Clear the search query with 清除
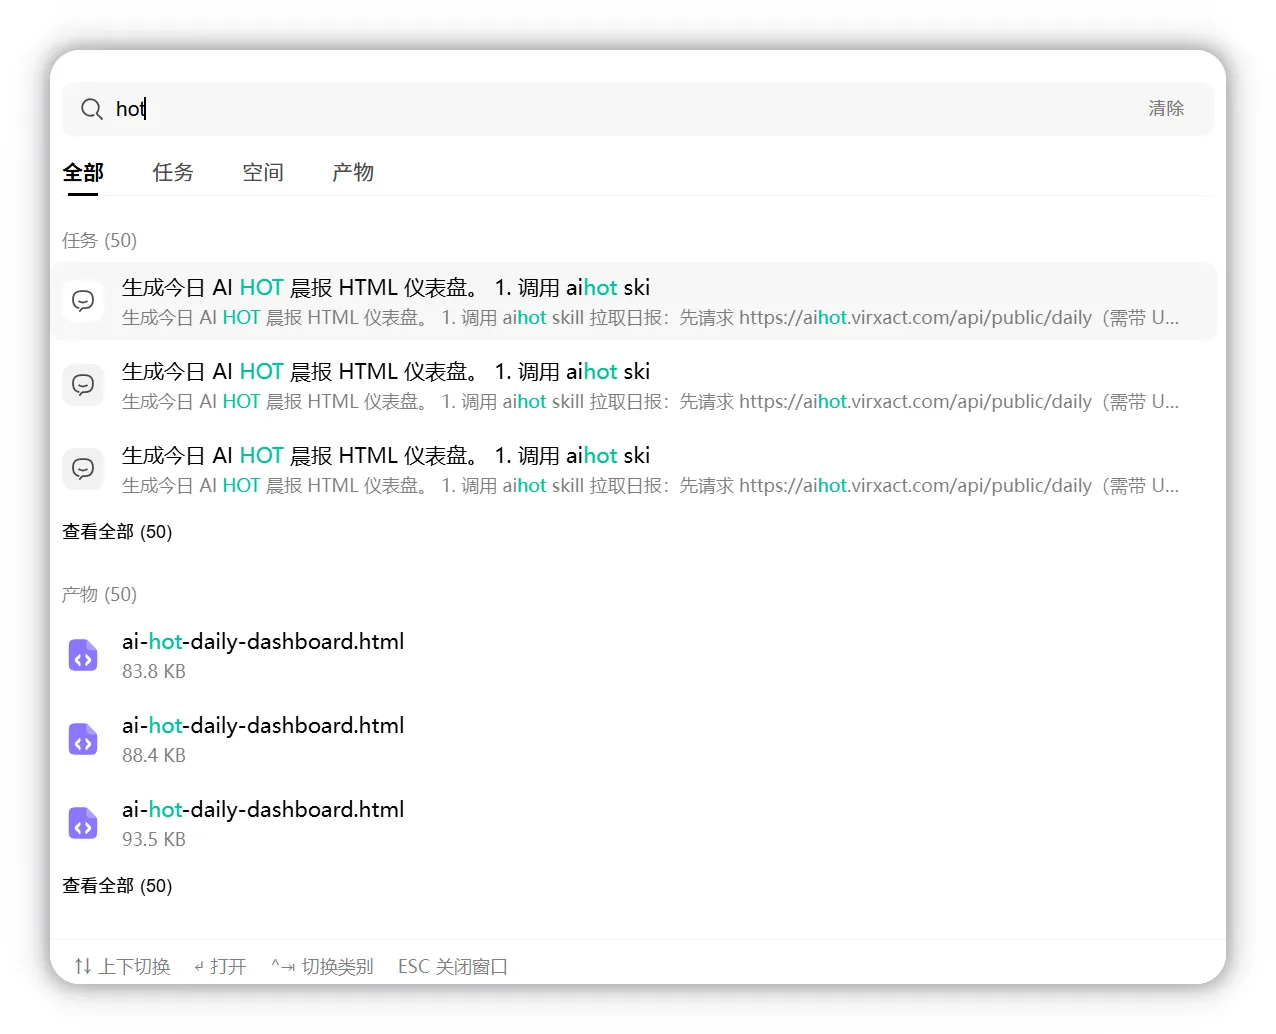Viewport: 1276px width, 1034px height. tap(1166, 108)
